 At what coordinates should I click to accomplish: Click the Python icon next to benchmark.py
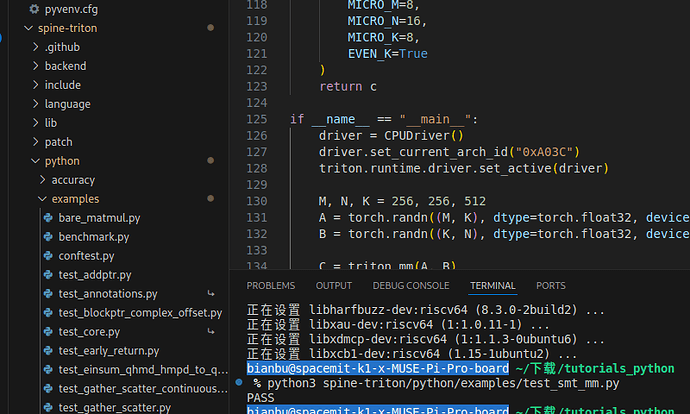click(47, 237)
